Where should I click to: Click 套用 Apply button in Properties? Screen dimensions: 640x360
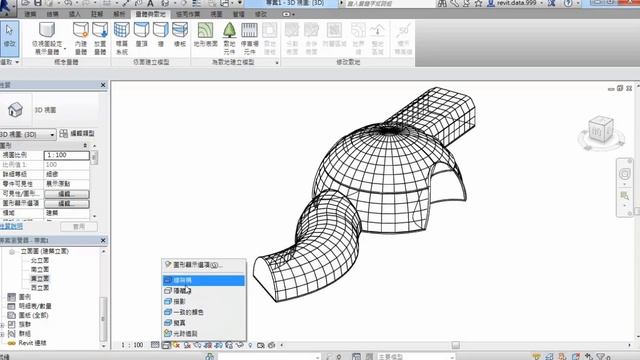[x=79, y=227]
